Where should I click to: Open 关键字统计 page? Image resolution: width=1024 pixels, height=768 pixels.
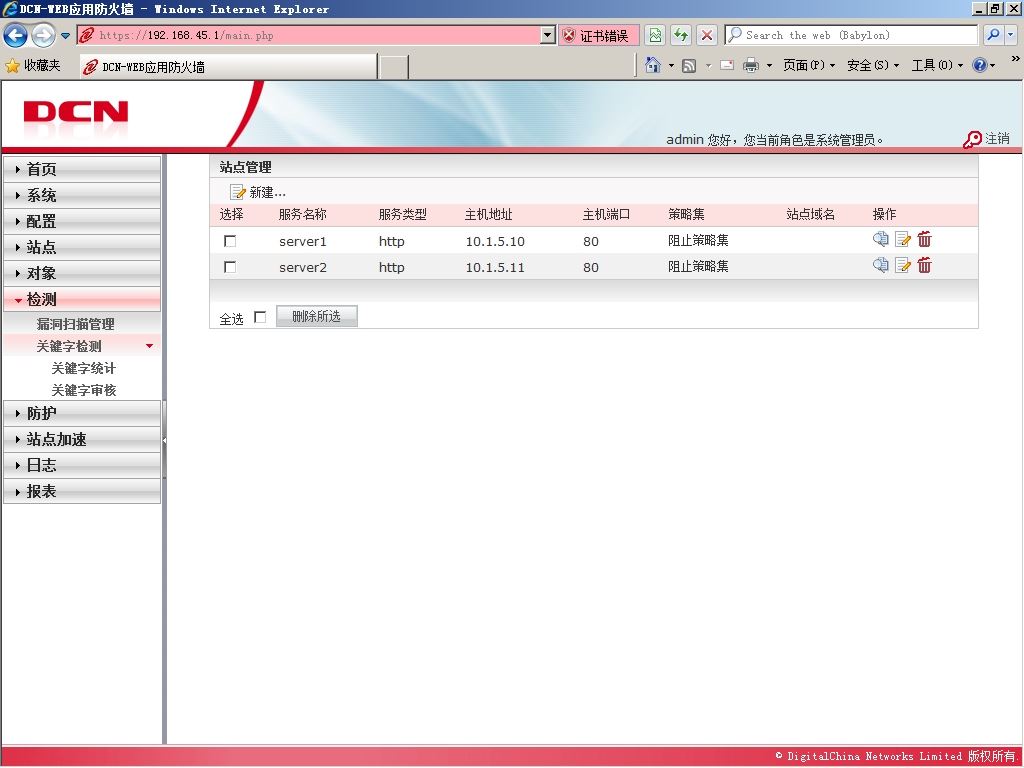(x=84, y=368)
